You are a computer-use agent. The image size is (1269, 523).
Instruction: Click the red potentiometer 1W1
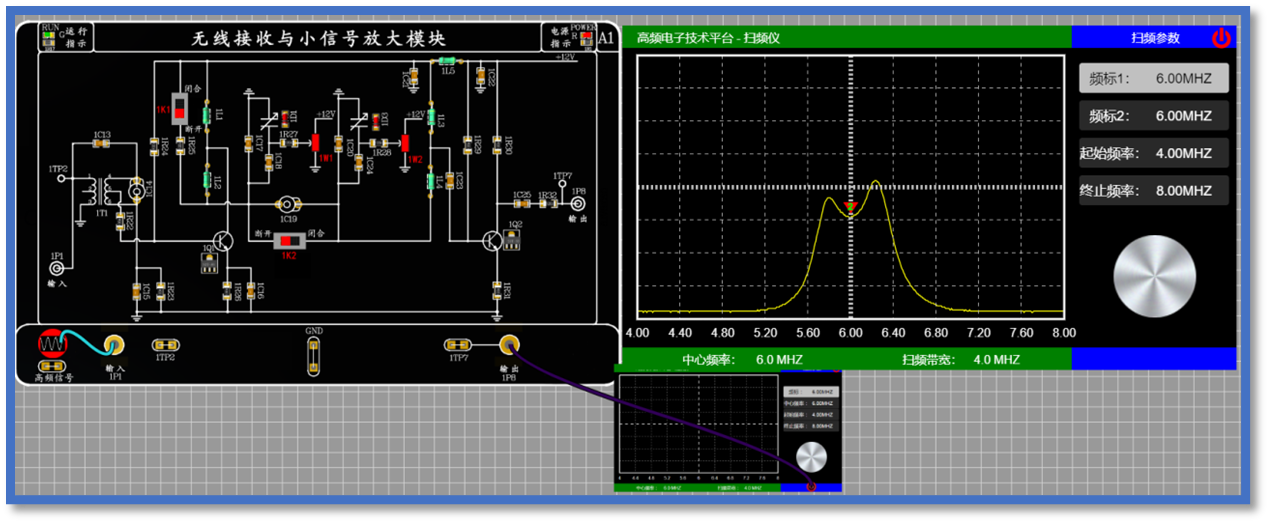click(314, 142)
